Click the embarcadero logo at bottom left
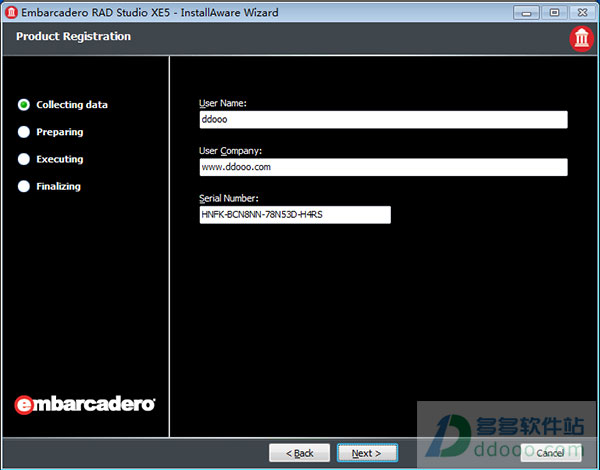The image size is (600, 470). (x=85, y=404)
